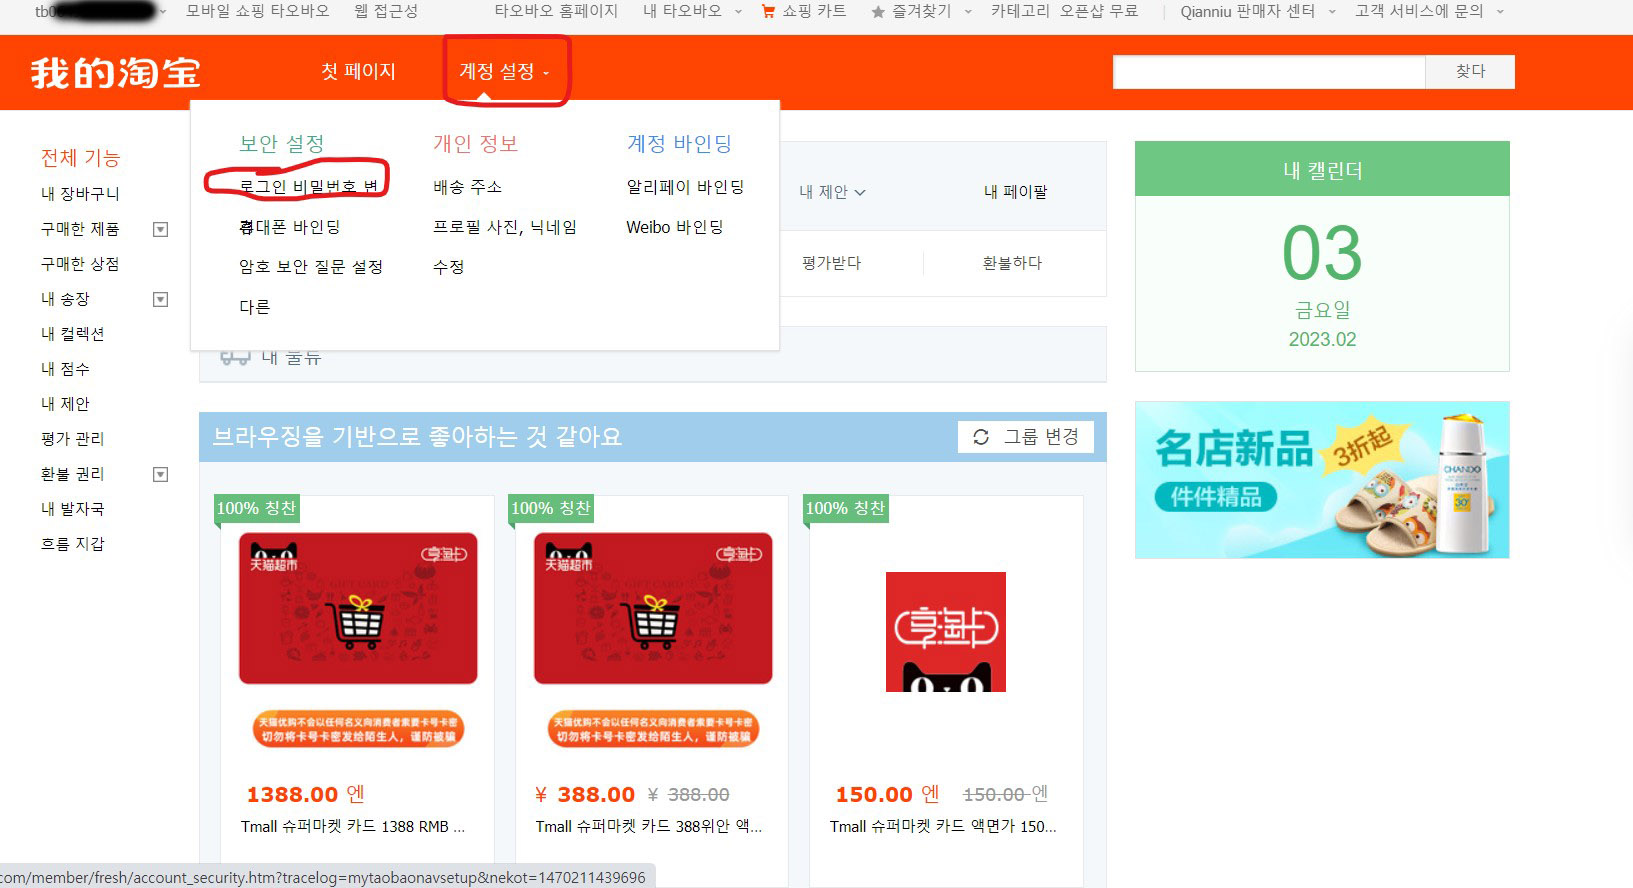Open the 즐겨찾기 dropdown arrow
The height and width of the screenshot is (888, 1633).
click(x=968, y=12)
